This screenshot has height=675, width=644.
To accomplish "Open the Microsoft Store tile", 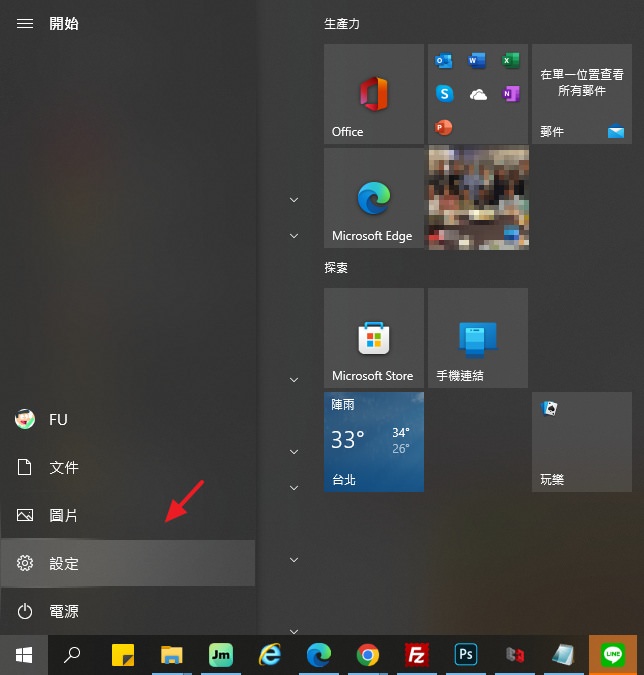I will click(374, 338).
